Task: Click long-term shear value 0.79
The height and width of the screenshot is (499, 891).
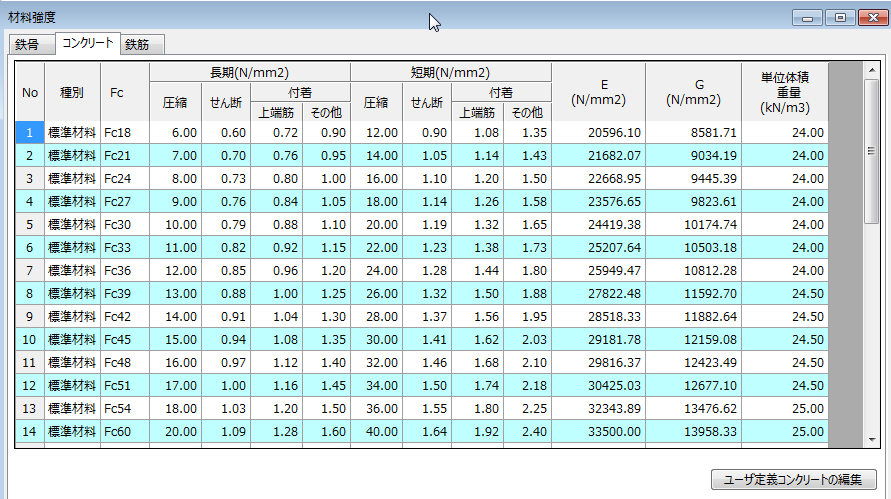Action: tap(226, 224)
